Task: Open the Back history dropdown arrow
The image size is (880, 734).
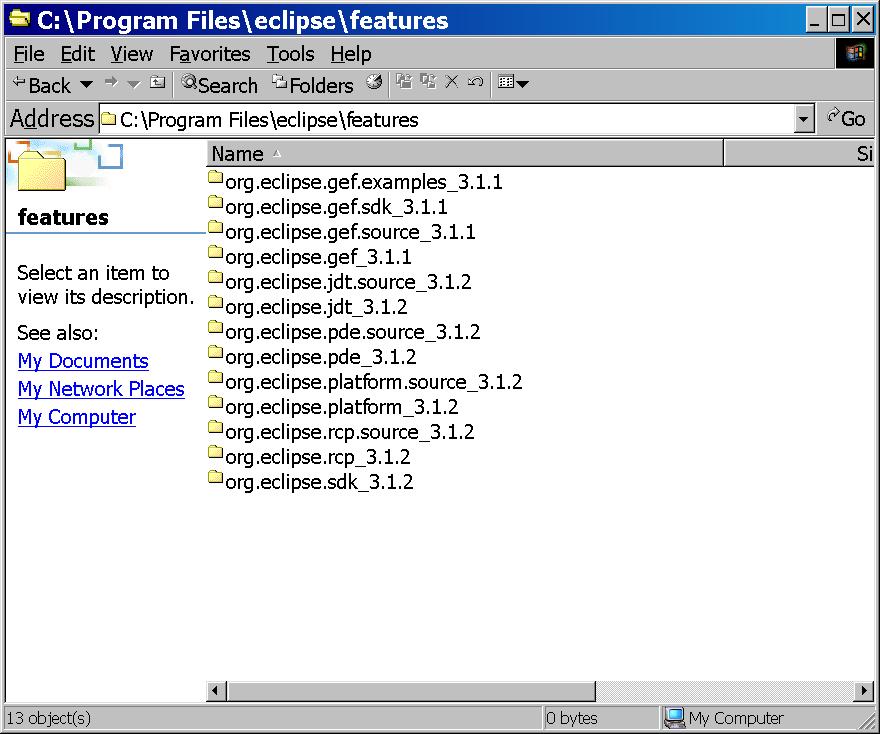Action: pos(86,85)
